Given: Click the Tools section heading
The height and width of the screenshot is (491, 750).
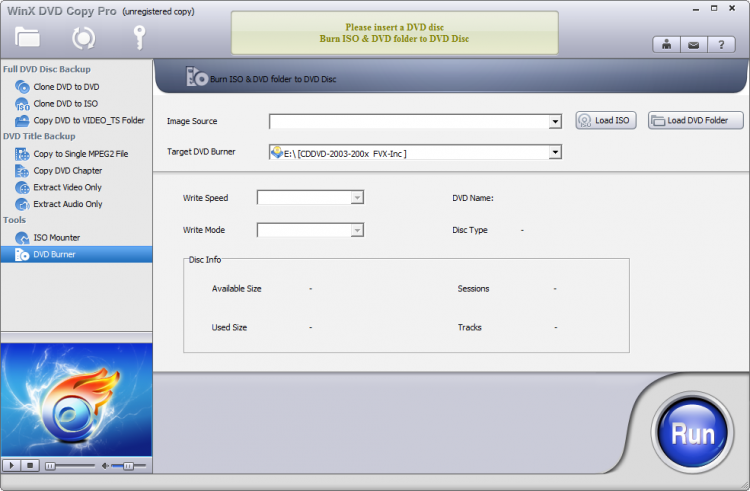Looking at the screenshot, I should [x=14, y=220].
